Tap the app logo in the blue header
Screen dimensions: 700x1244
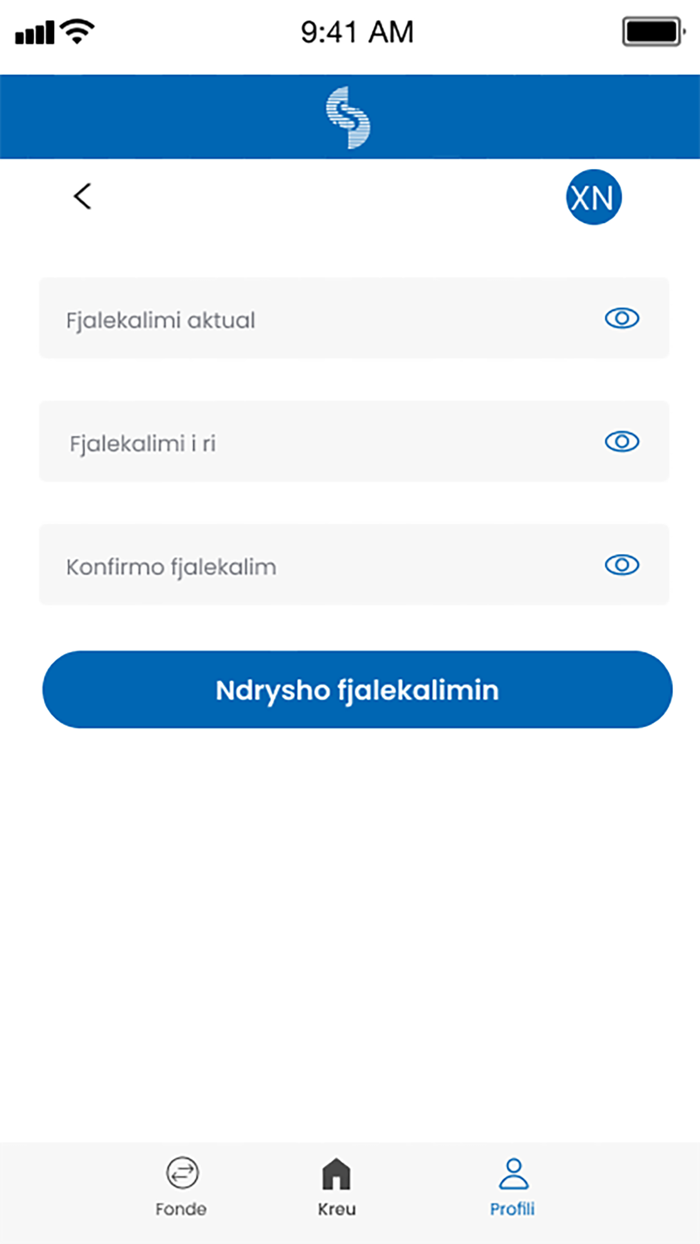pyautogui.click(x=350, y=116)
